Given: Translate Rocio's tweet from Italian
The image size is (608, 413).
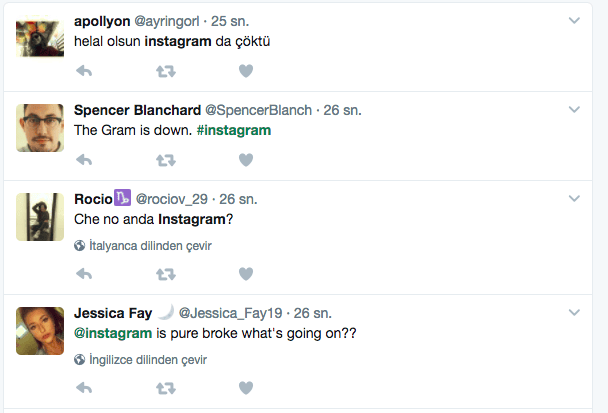Looking at the screenshot, I should pos(149,245).
